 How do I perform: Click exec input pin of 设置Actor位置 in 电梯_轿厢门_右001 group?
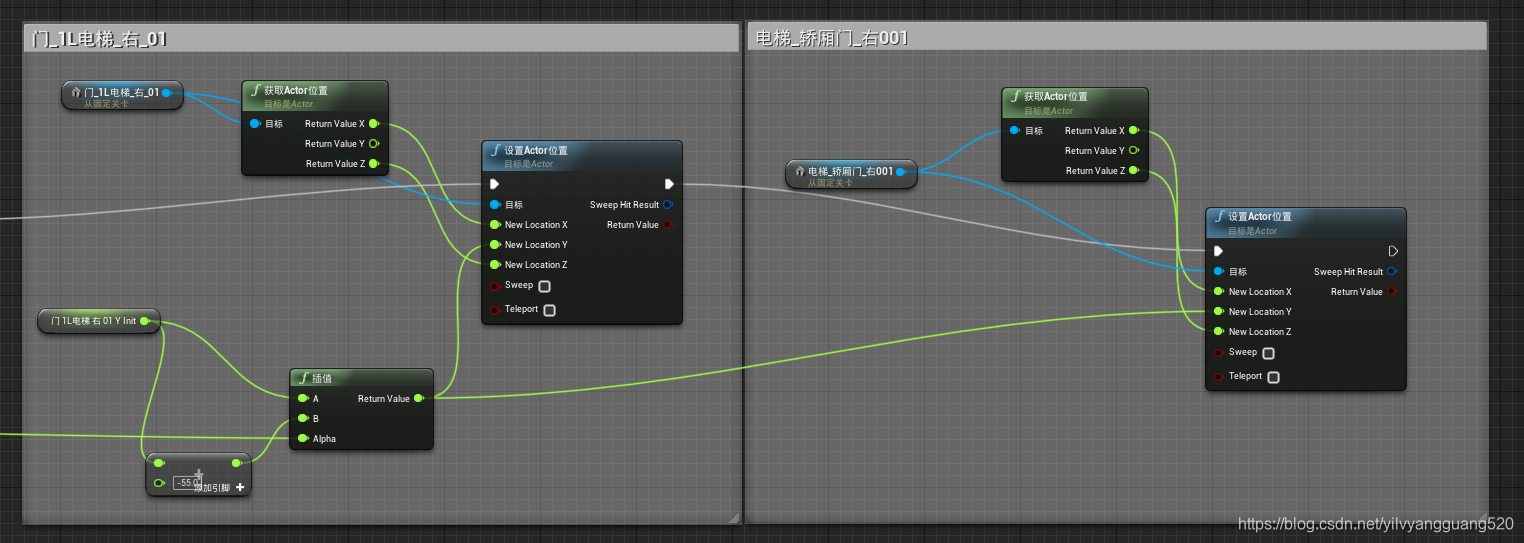click(1219, 251)
